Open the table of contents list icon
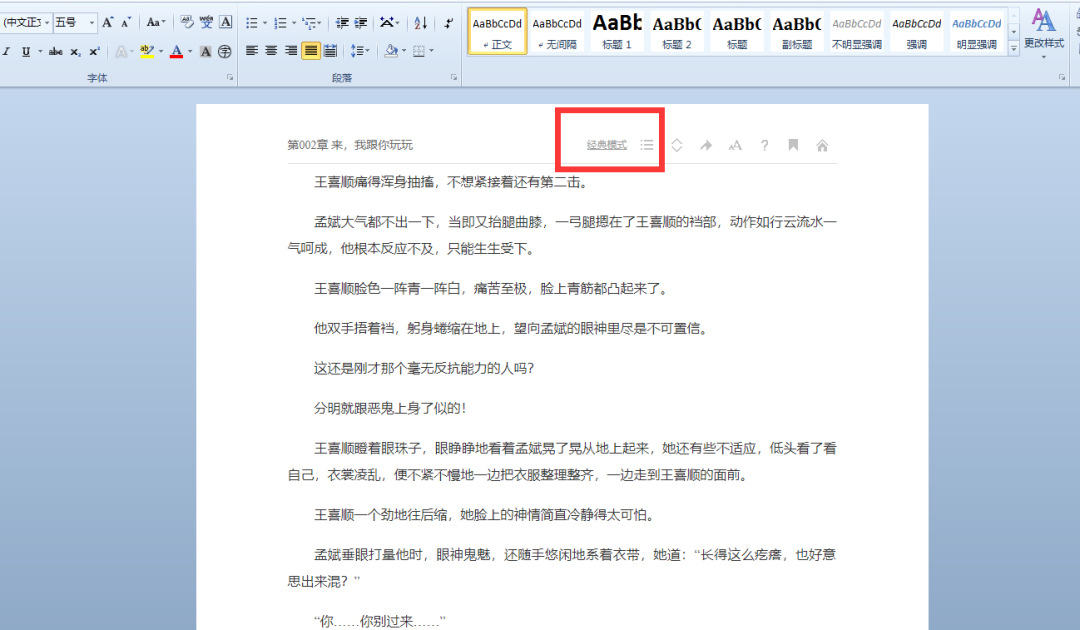This screenshot has width=1080, height=630. 647,144
